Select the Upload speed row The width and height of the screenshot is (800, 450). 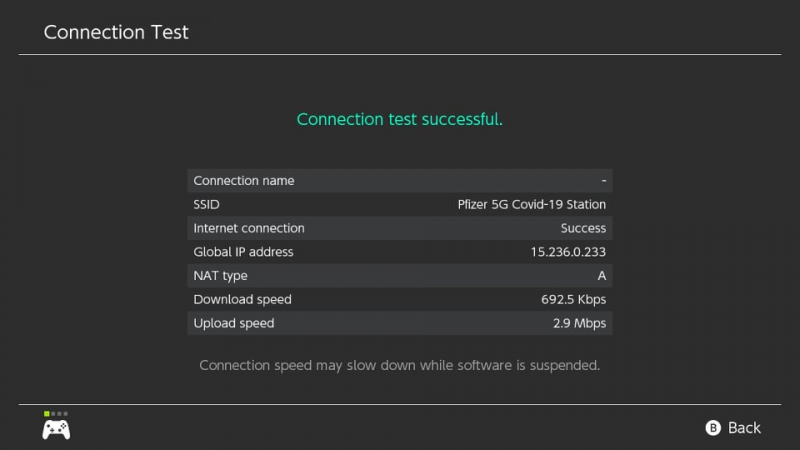pos(399,323)
